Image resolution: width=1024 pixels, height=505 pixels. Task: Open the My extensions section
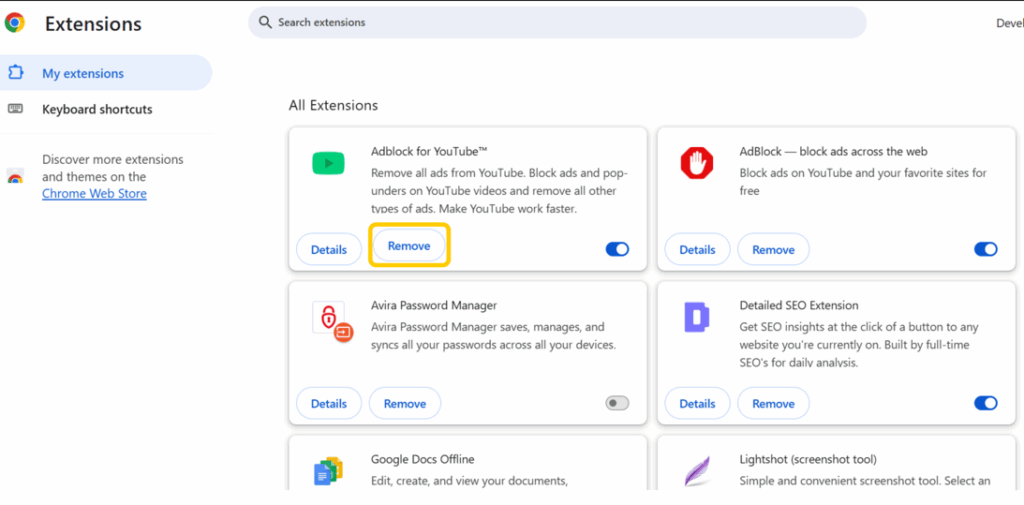tap(106, 73)
